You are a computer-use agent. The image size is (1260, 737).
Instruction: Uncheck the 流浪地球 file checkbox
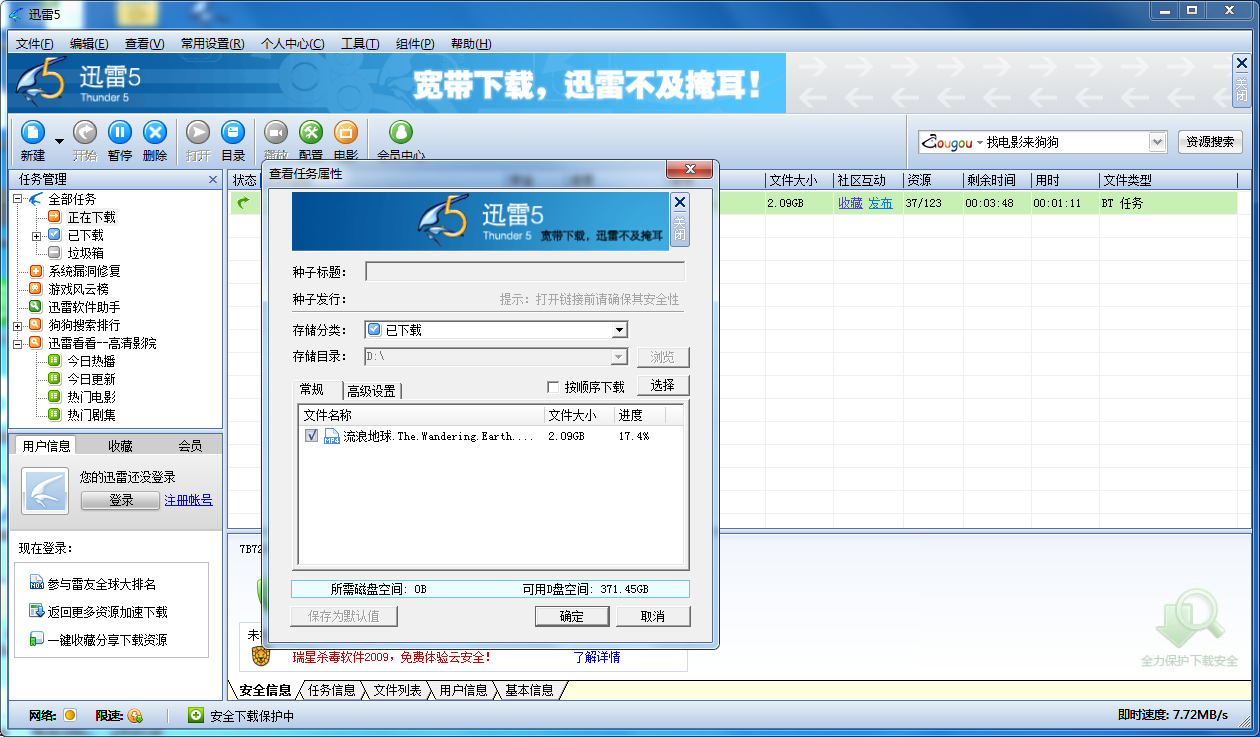[x=312, y=436]
